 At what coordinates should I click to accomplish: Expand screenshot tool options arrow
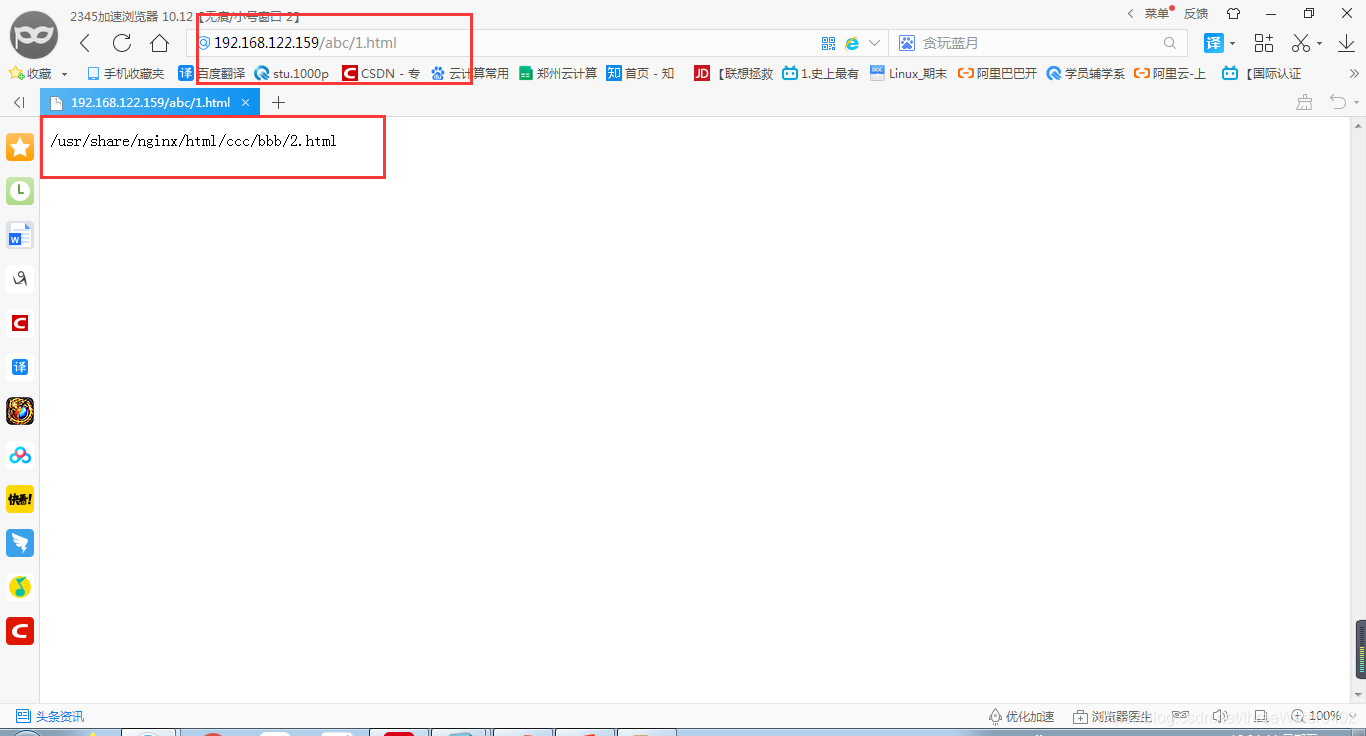[1319, 43]
